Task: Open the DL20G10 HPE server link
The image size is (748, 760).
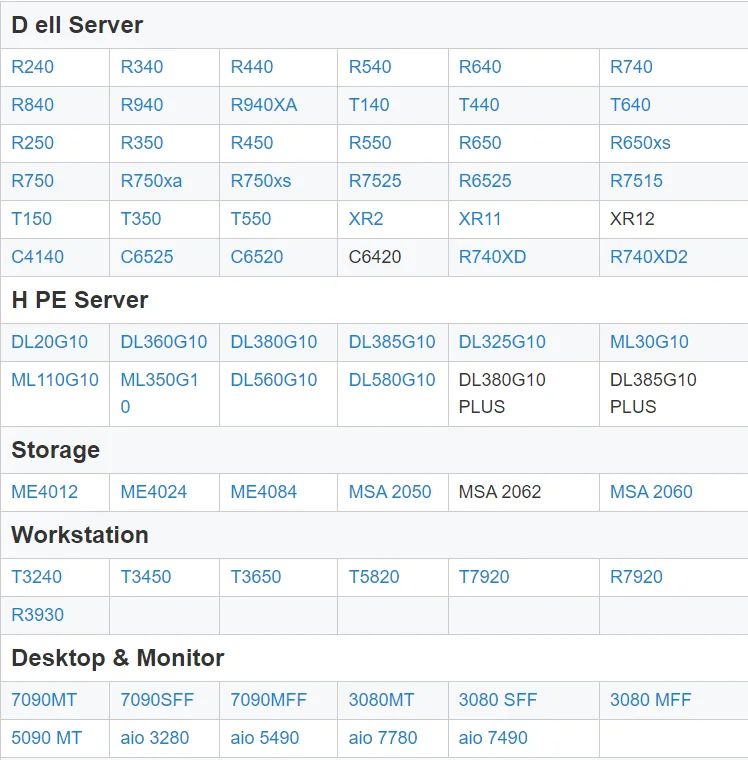Action: coord(49,342)
